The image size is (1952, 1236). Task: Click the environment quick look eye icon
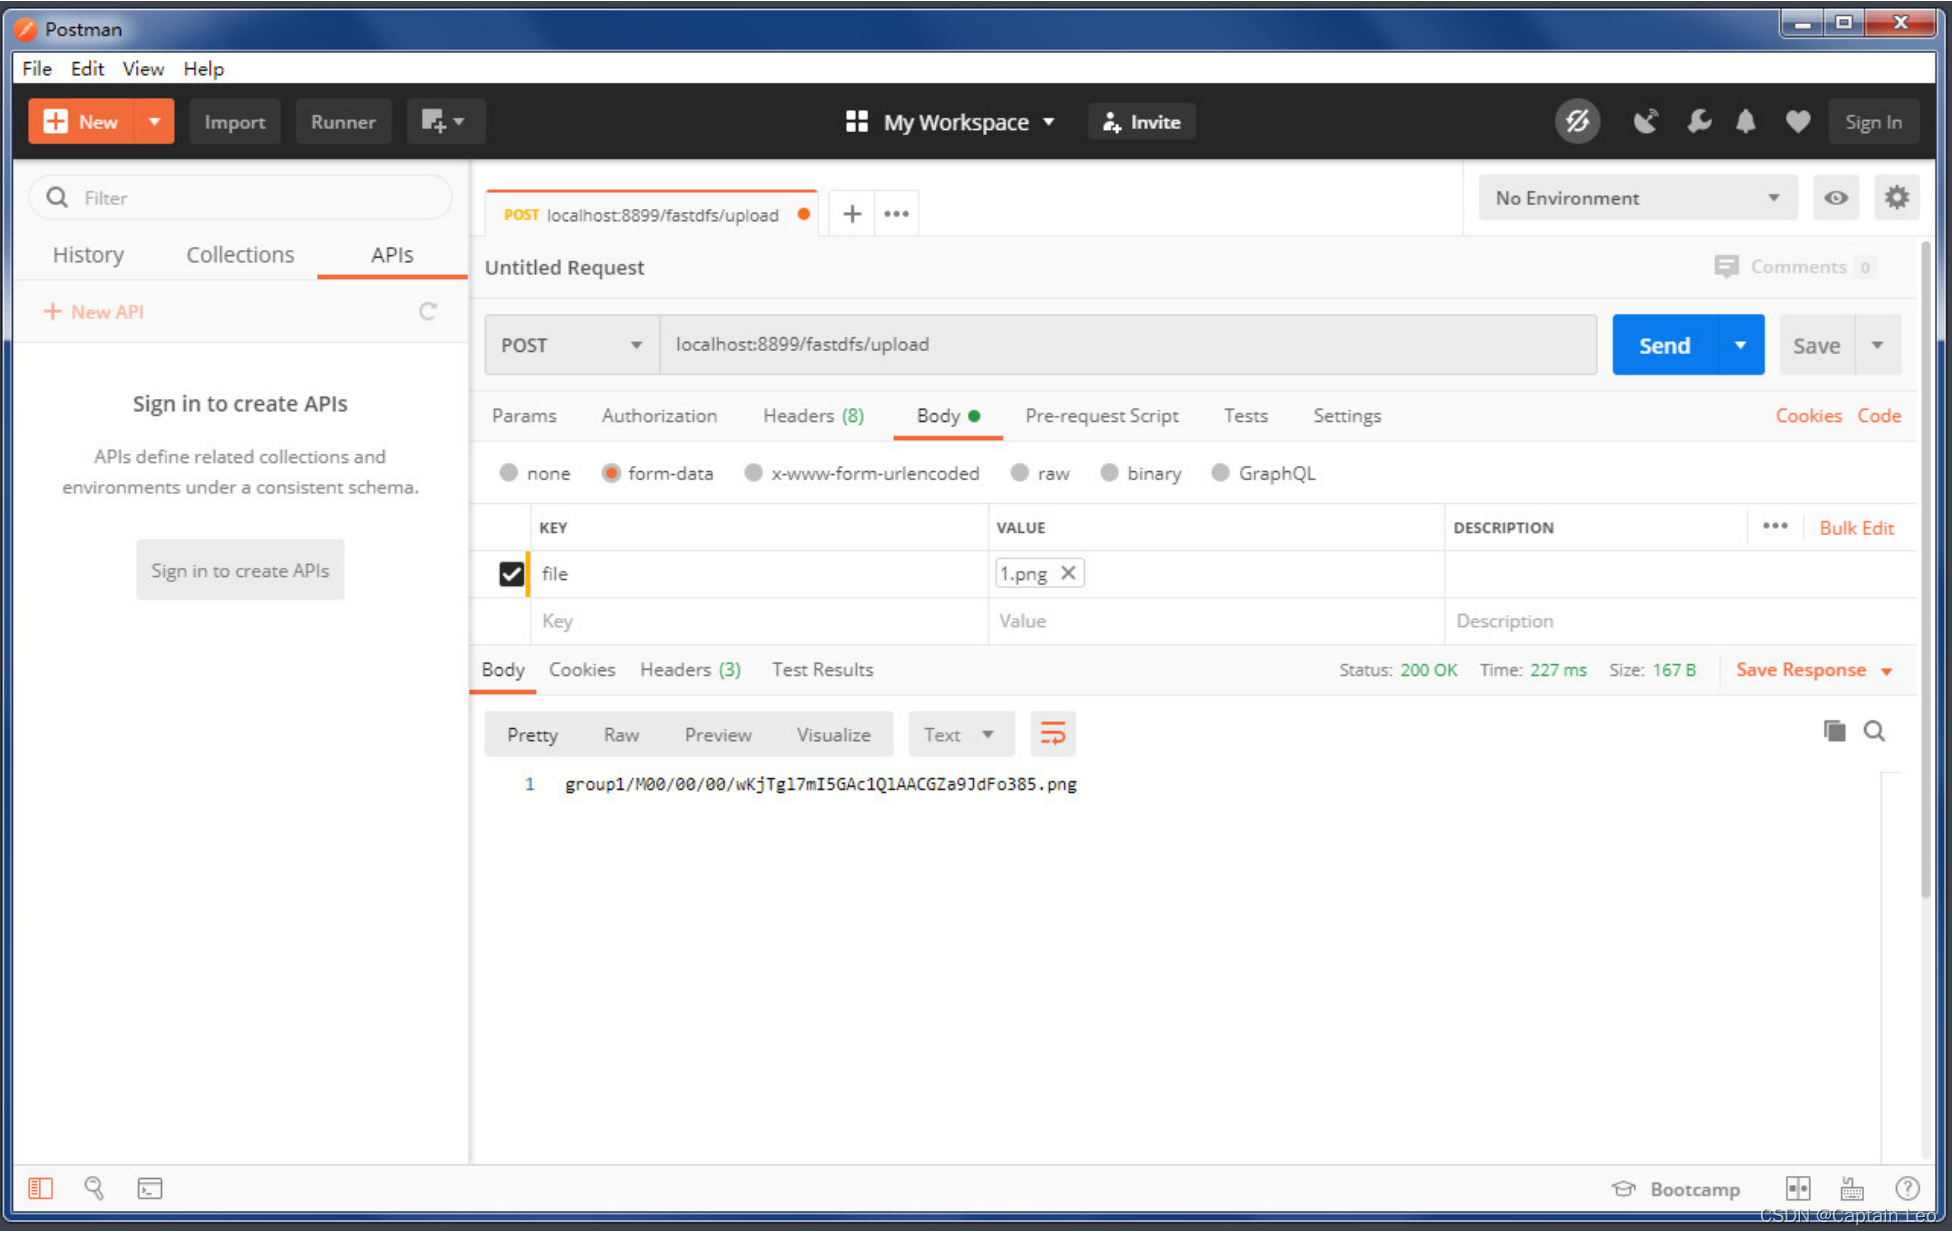(1836, 198)
